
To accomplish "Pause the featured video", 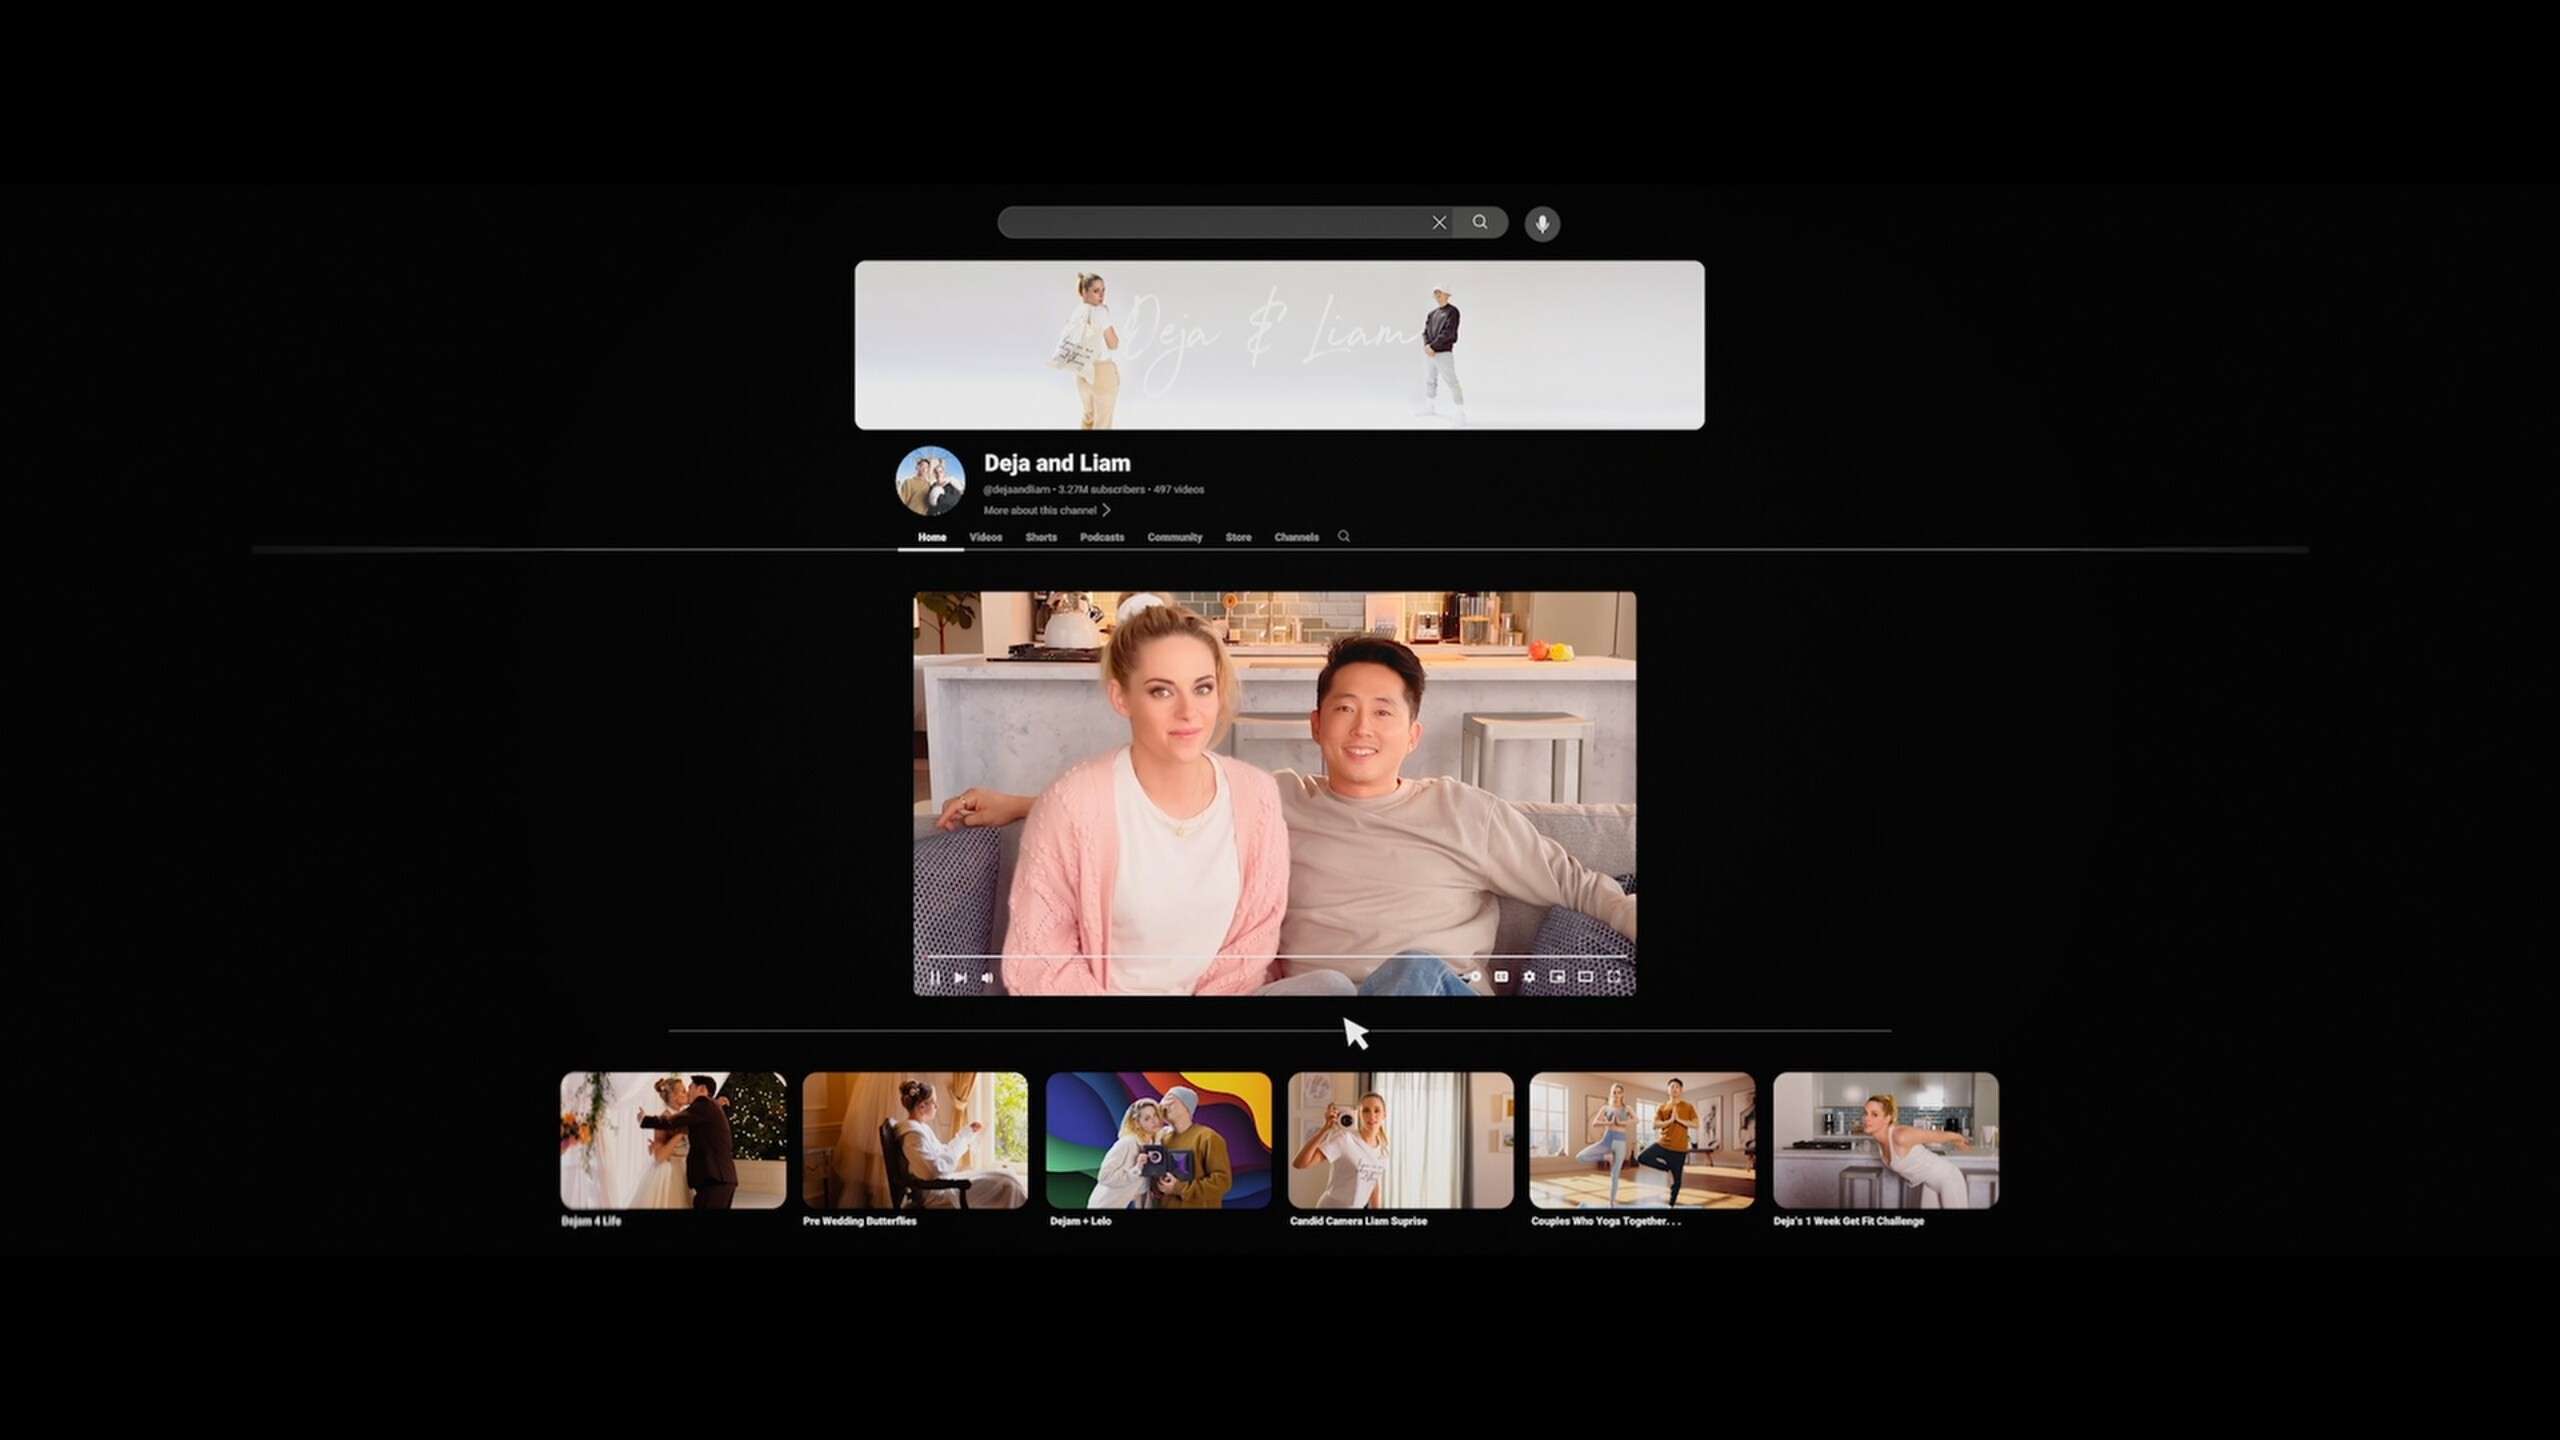I will (x=934, y=977).
